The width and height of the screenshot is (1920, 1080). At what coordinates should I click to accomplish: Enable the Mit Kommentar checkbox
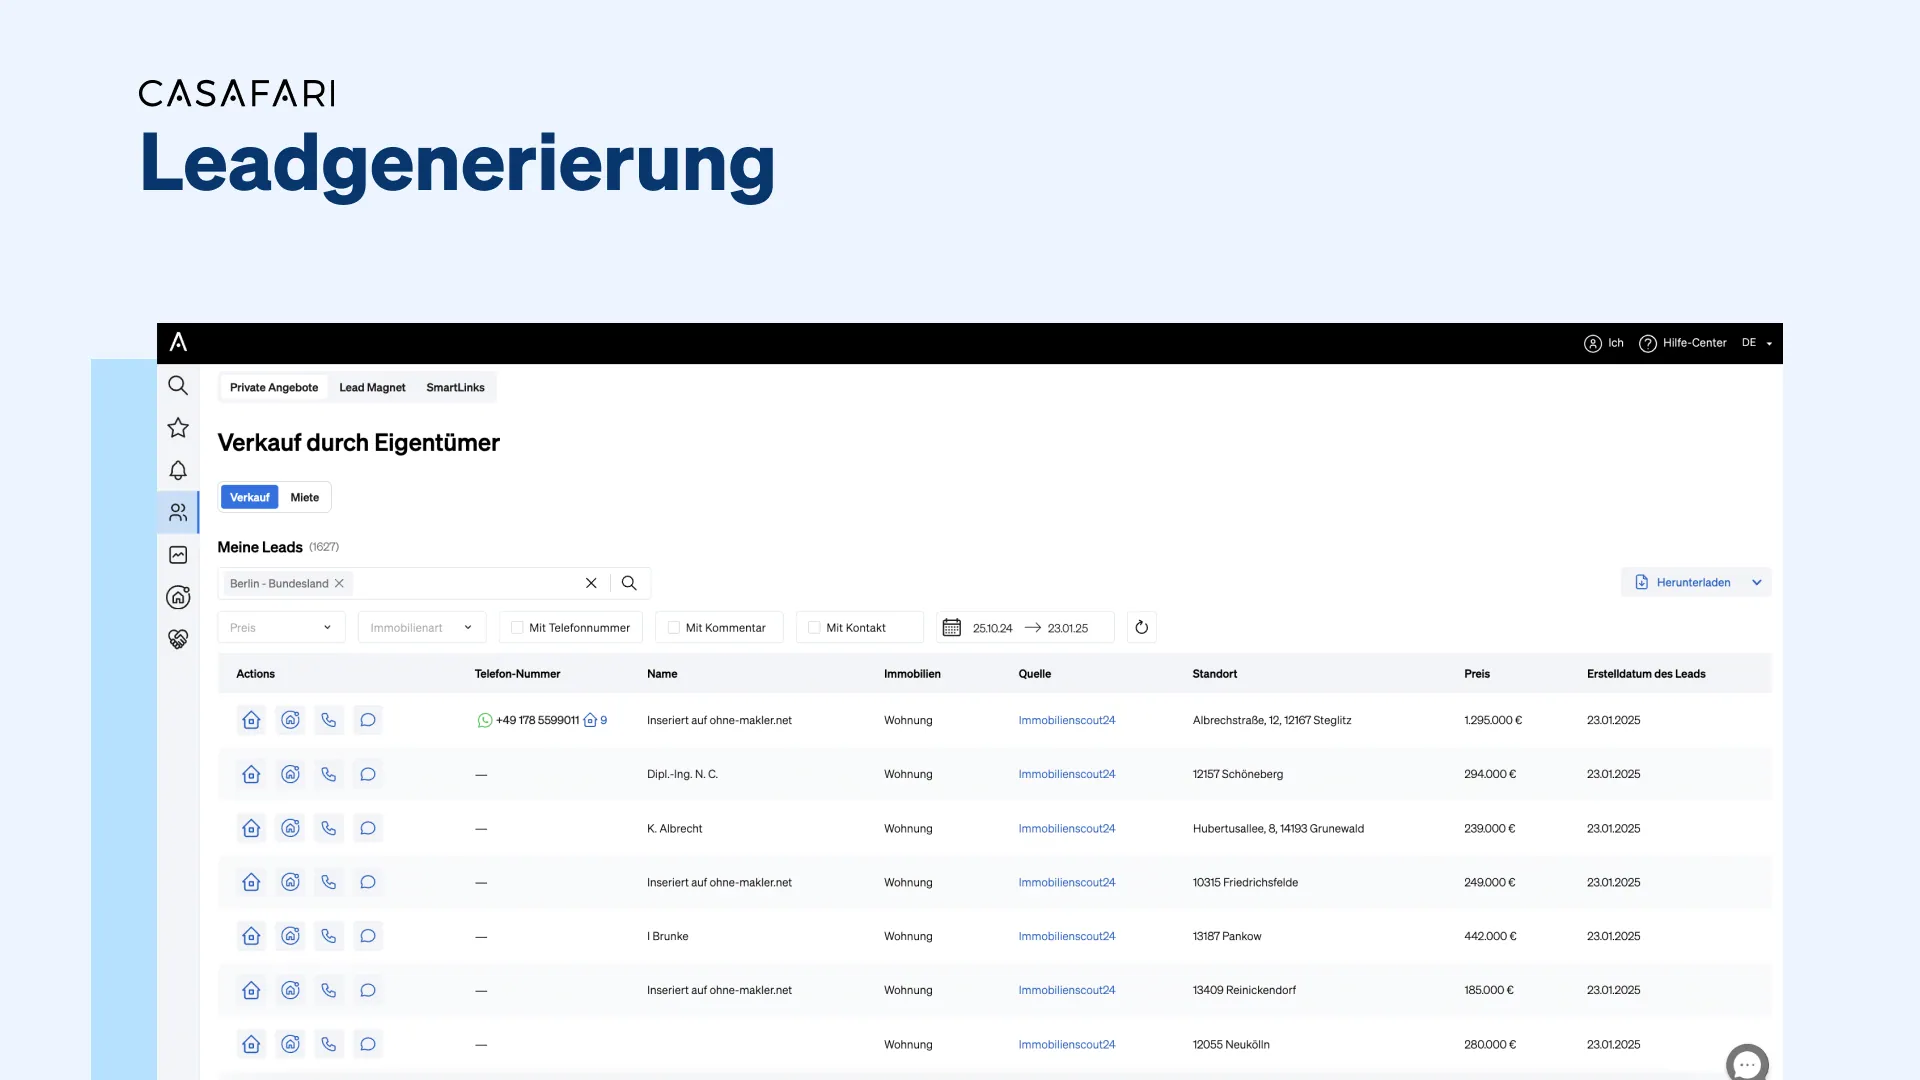(x=674, y=628)
